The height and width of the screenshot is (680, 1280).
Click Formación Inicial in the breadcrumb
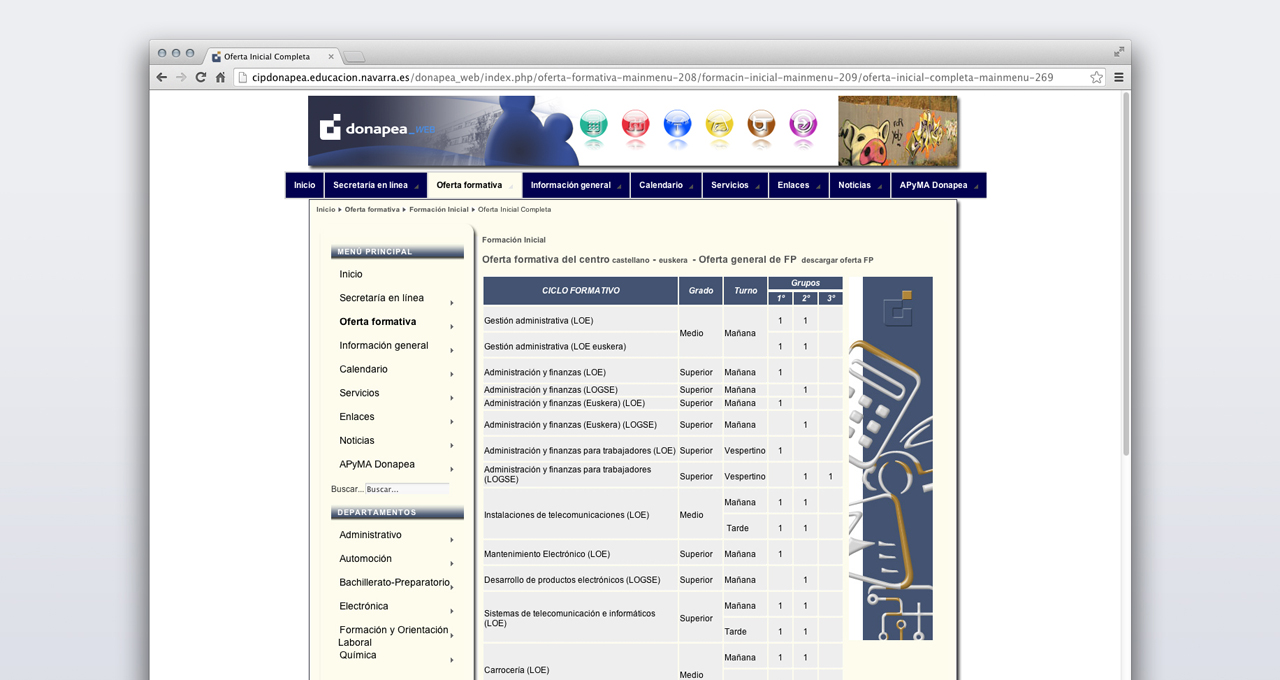click(x=438, y=210)
